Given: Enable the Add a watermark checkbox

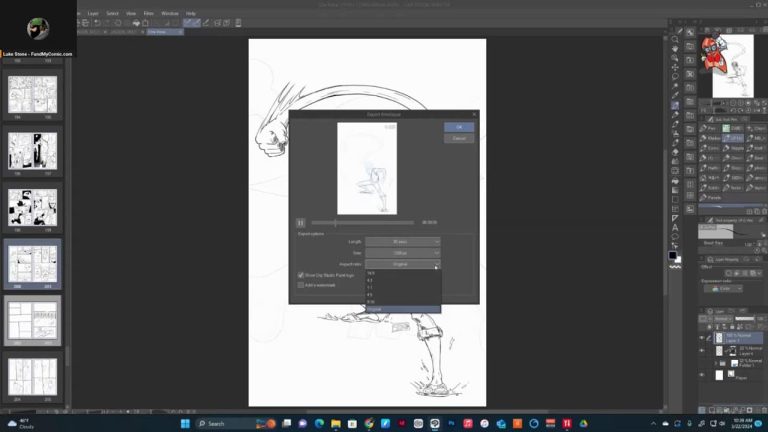Looking at the screenshot, I should [301, 285].
